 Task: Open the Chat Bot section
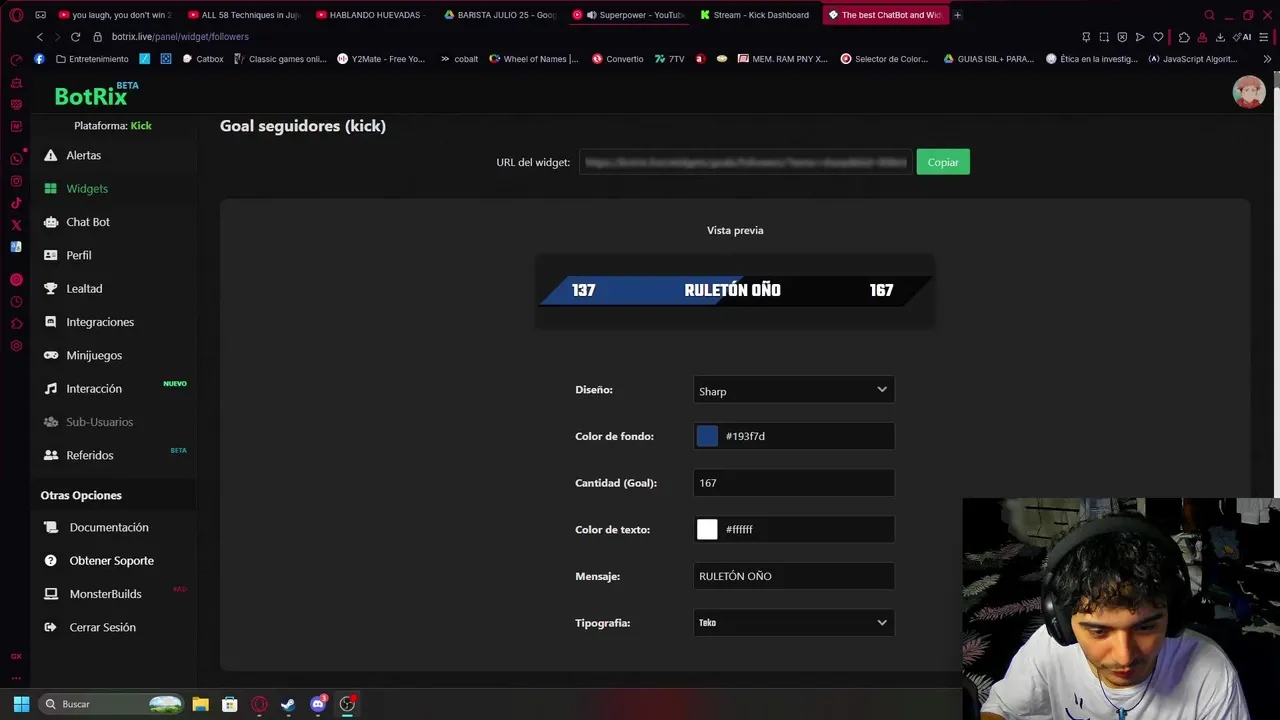tap(77, 222)
